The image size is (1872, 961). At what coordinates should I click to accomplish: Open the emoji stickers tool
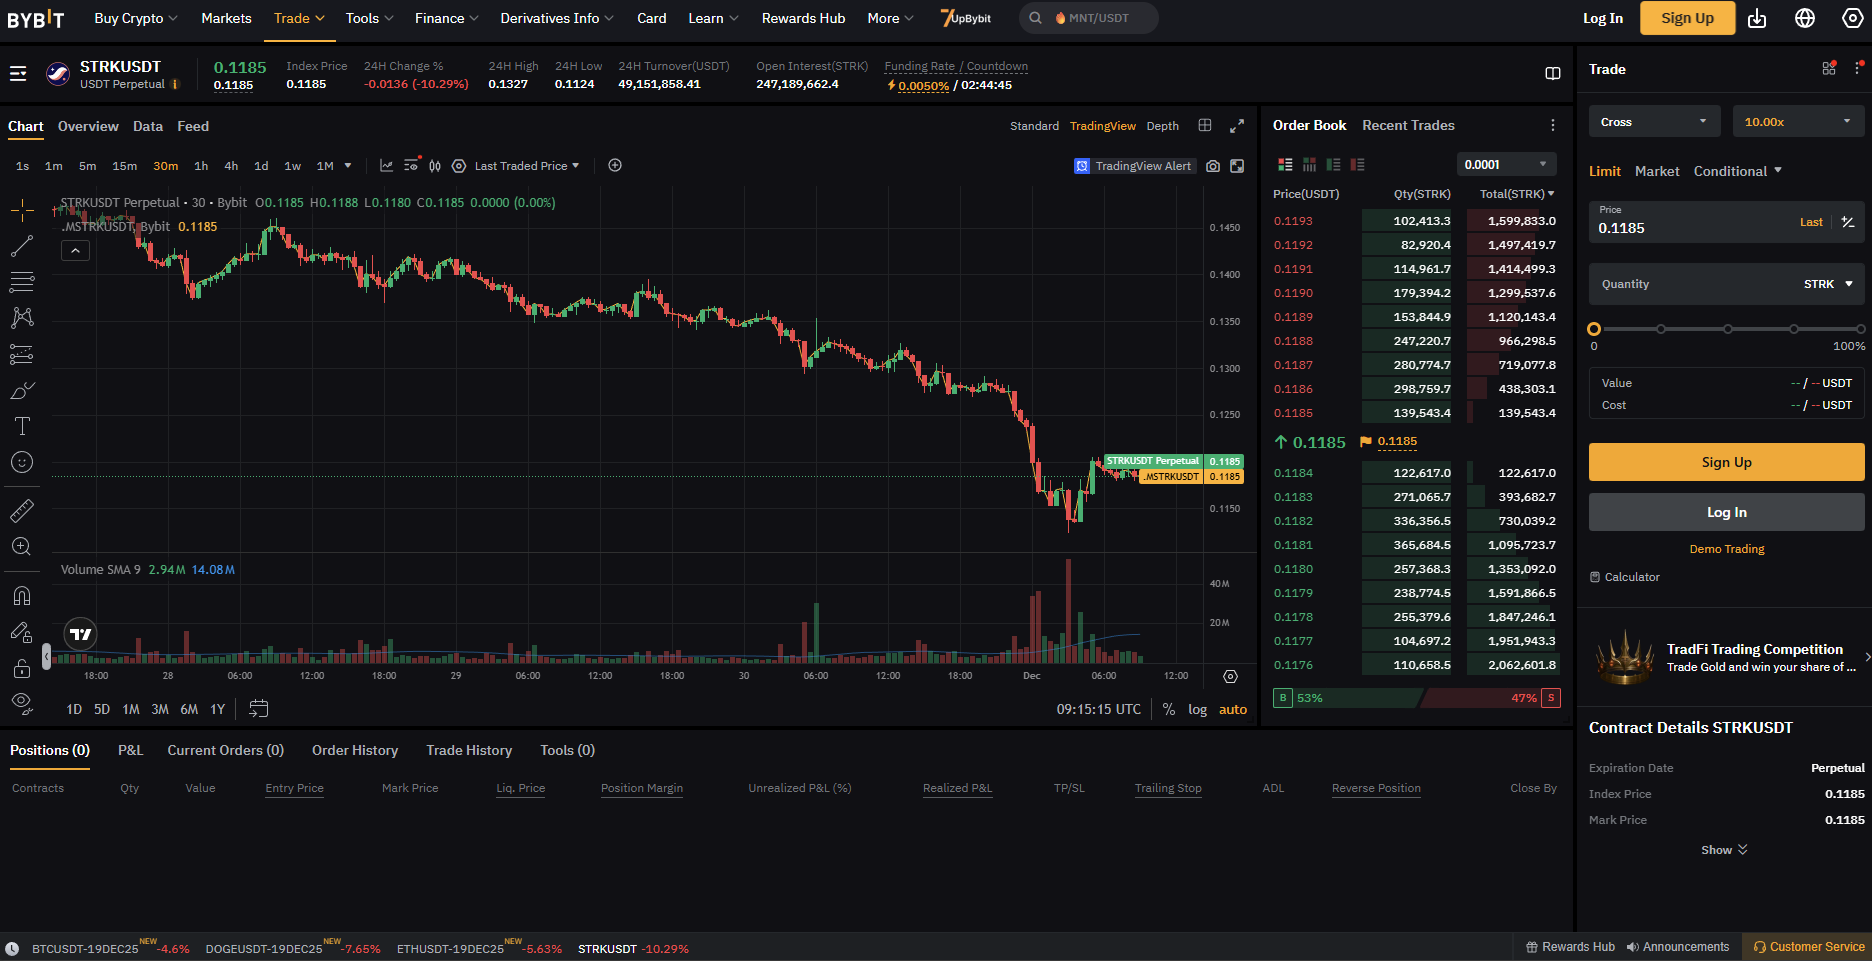[22, 462]
